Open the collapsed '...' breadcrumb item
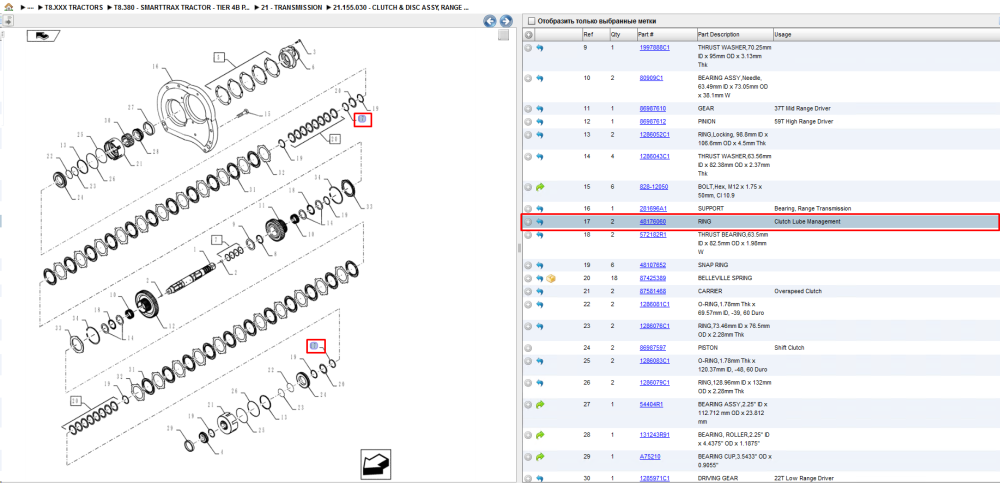The width and height of the screenshot is (1000, 483). [x=30, y=8]
